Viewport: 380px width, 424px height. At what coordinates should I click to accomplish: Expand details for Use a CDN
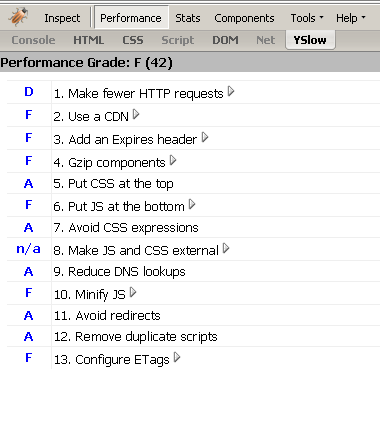[x=136, y=114]
